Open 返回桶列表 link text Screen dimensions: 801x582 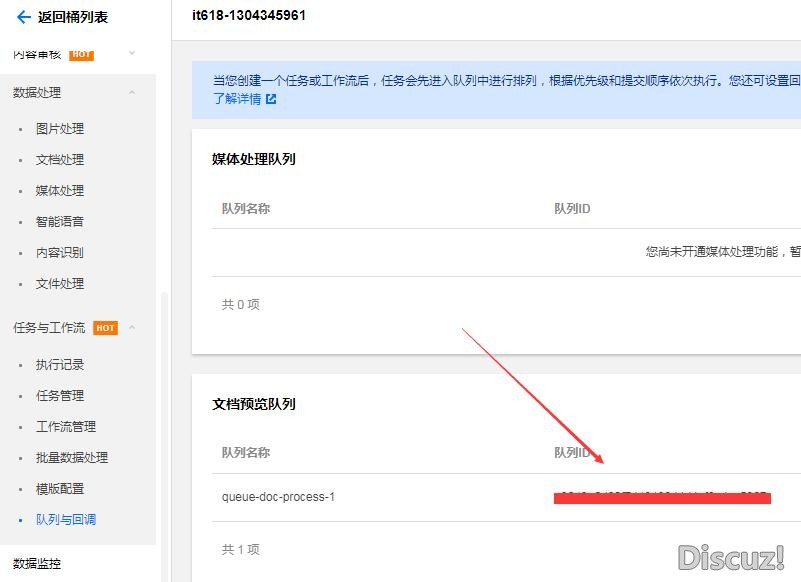(73, 17)
